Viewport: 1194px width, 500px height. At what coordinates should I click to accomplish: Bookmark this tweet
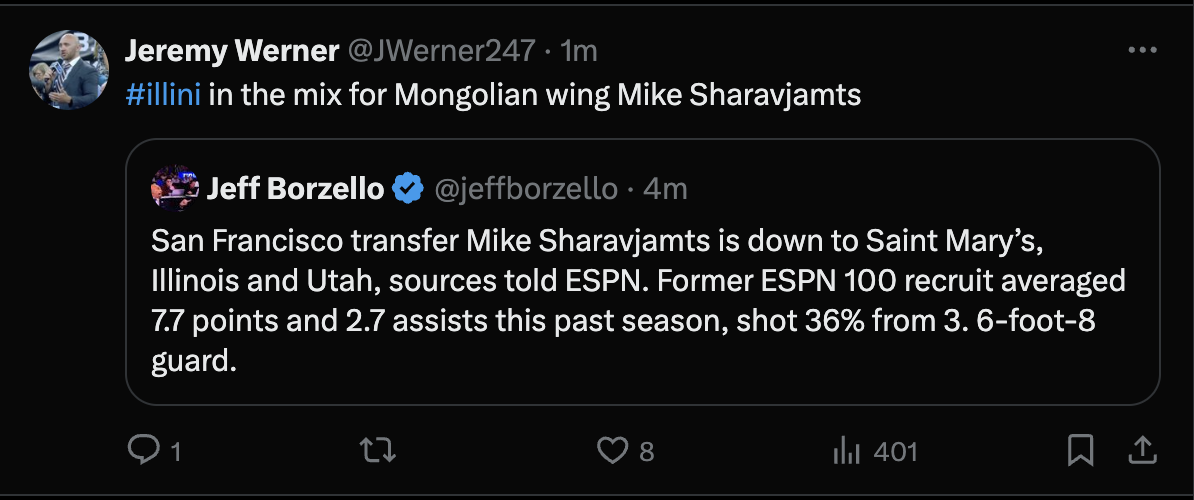coord(1080,451)
